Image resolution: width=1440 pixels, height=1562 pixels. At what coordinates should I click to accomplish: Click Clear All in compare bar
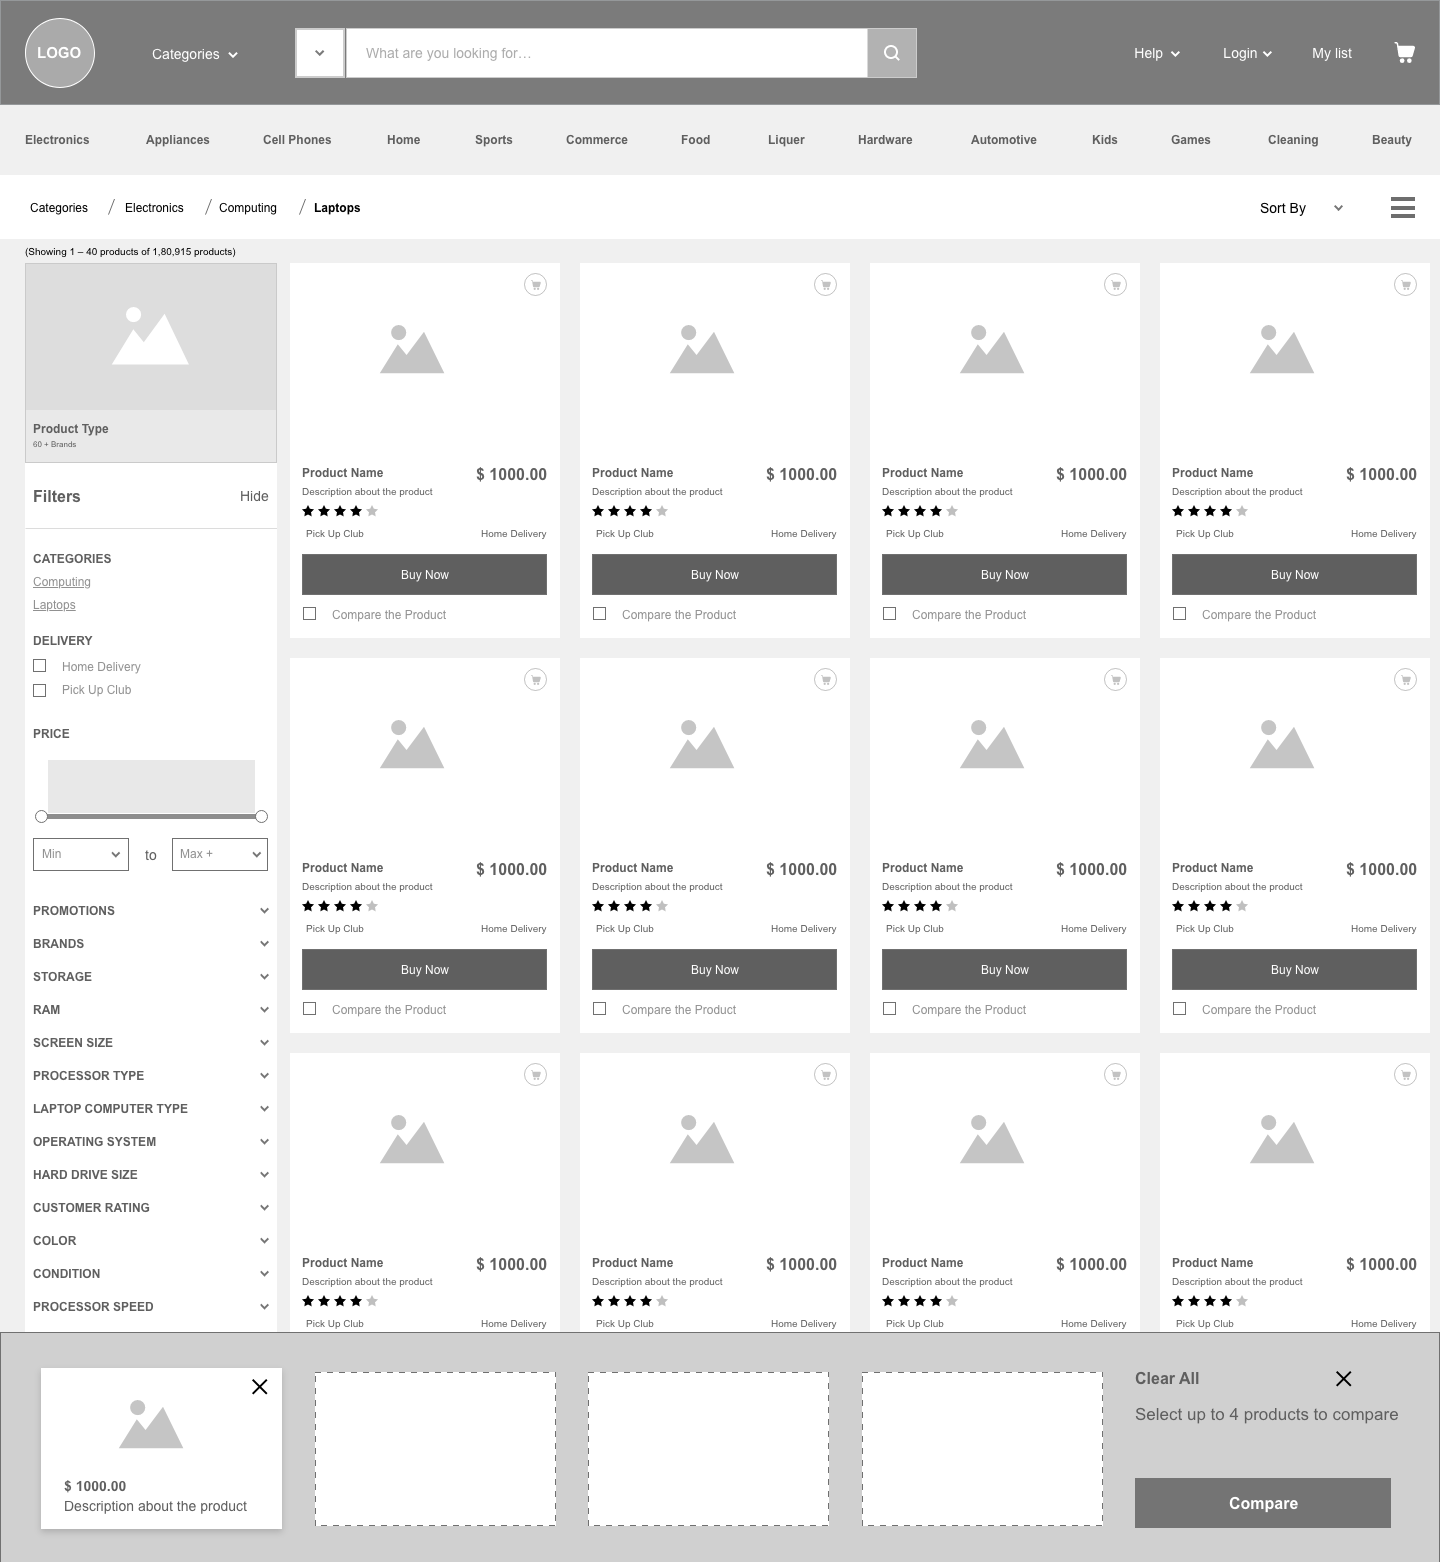click(x=1167, y=1378)
